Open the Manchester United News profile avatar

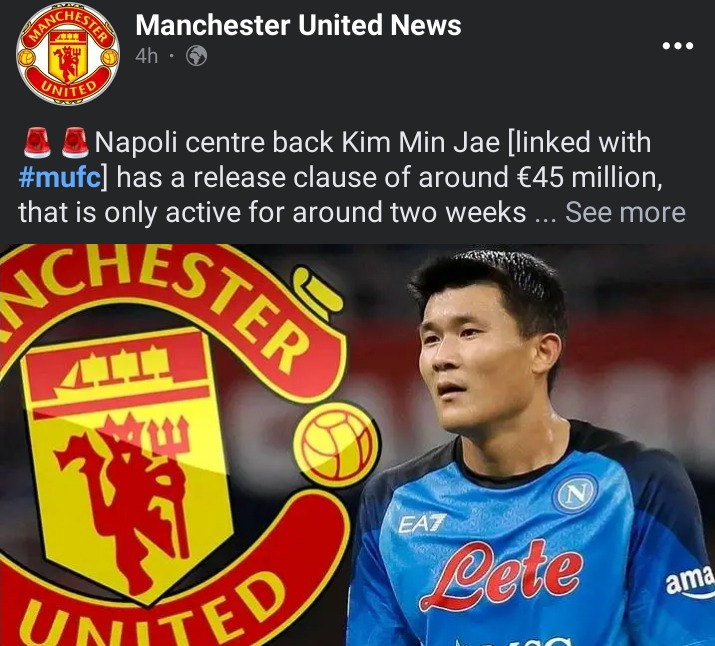(68, 54)
